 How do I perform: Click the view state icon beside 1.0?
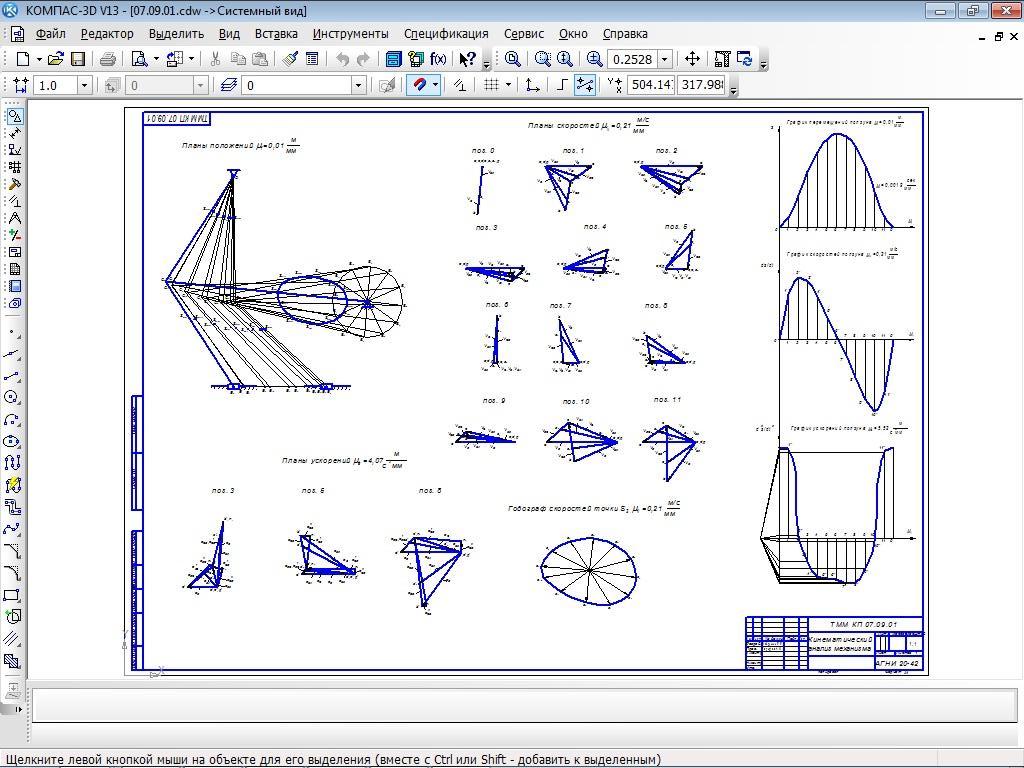(21, 86)
